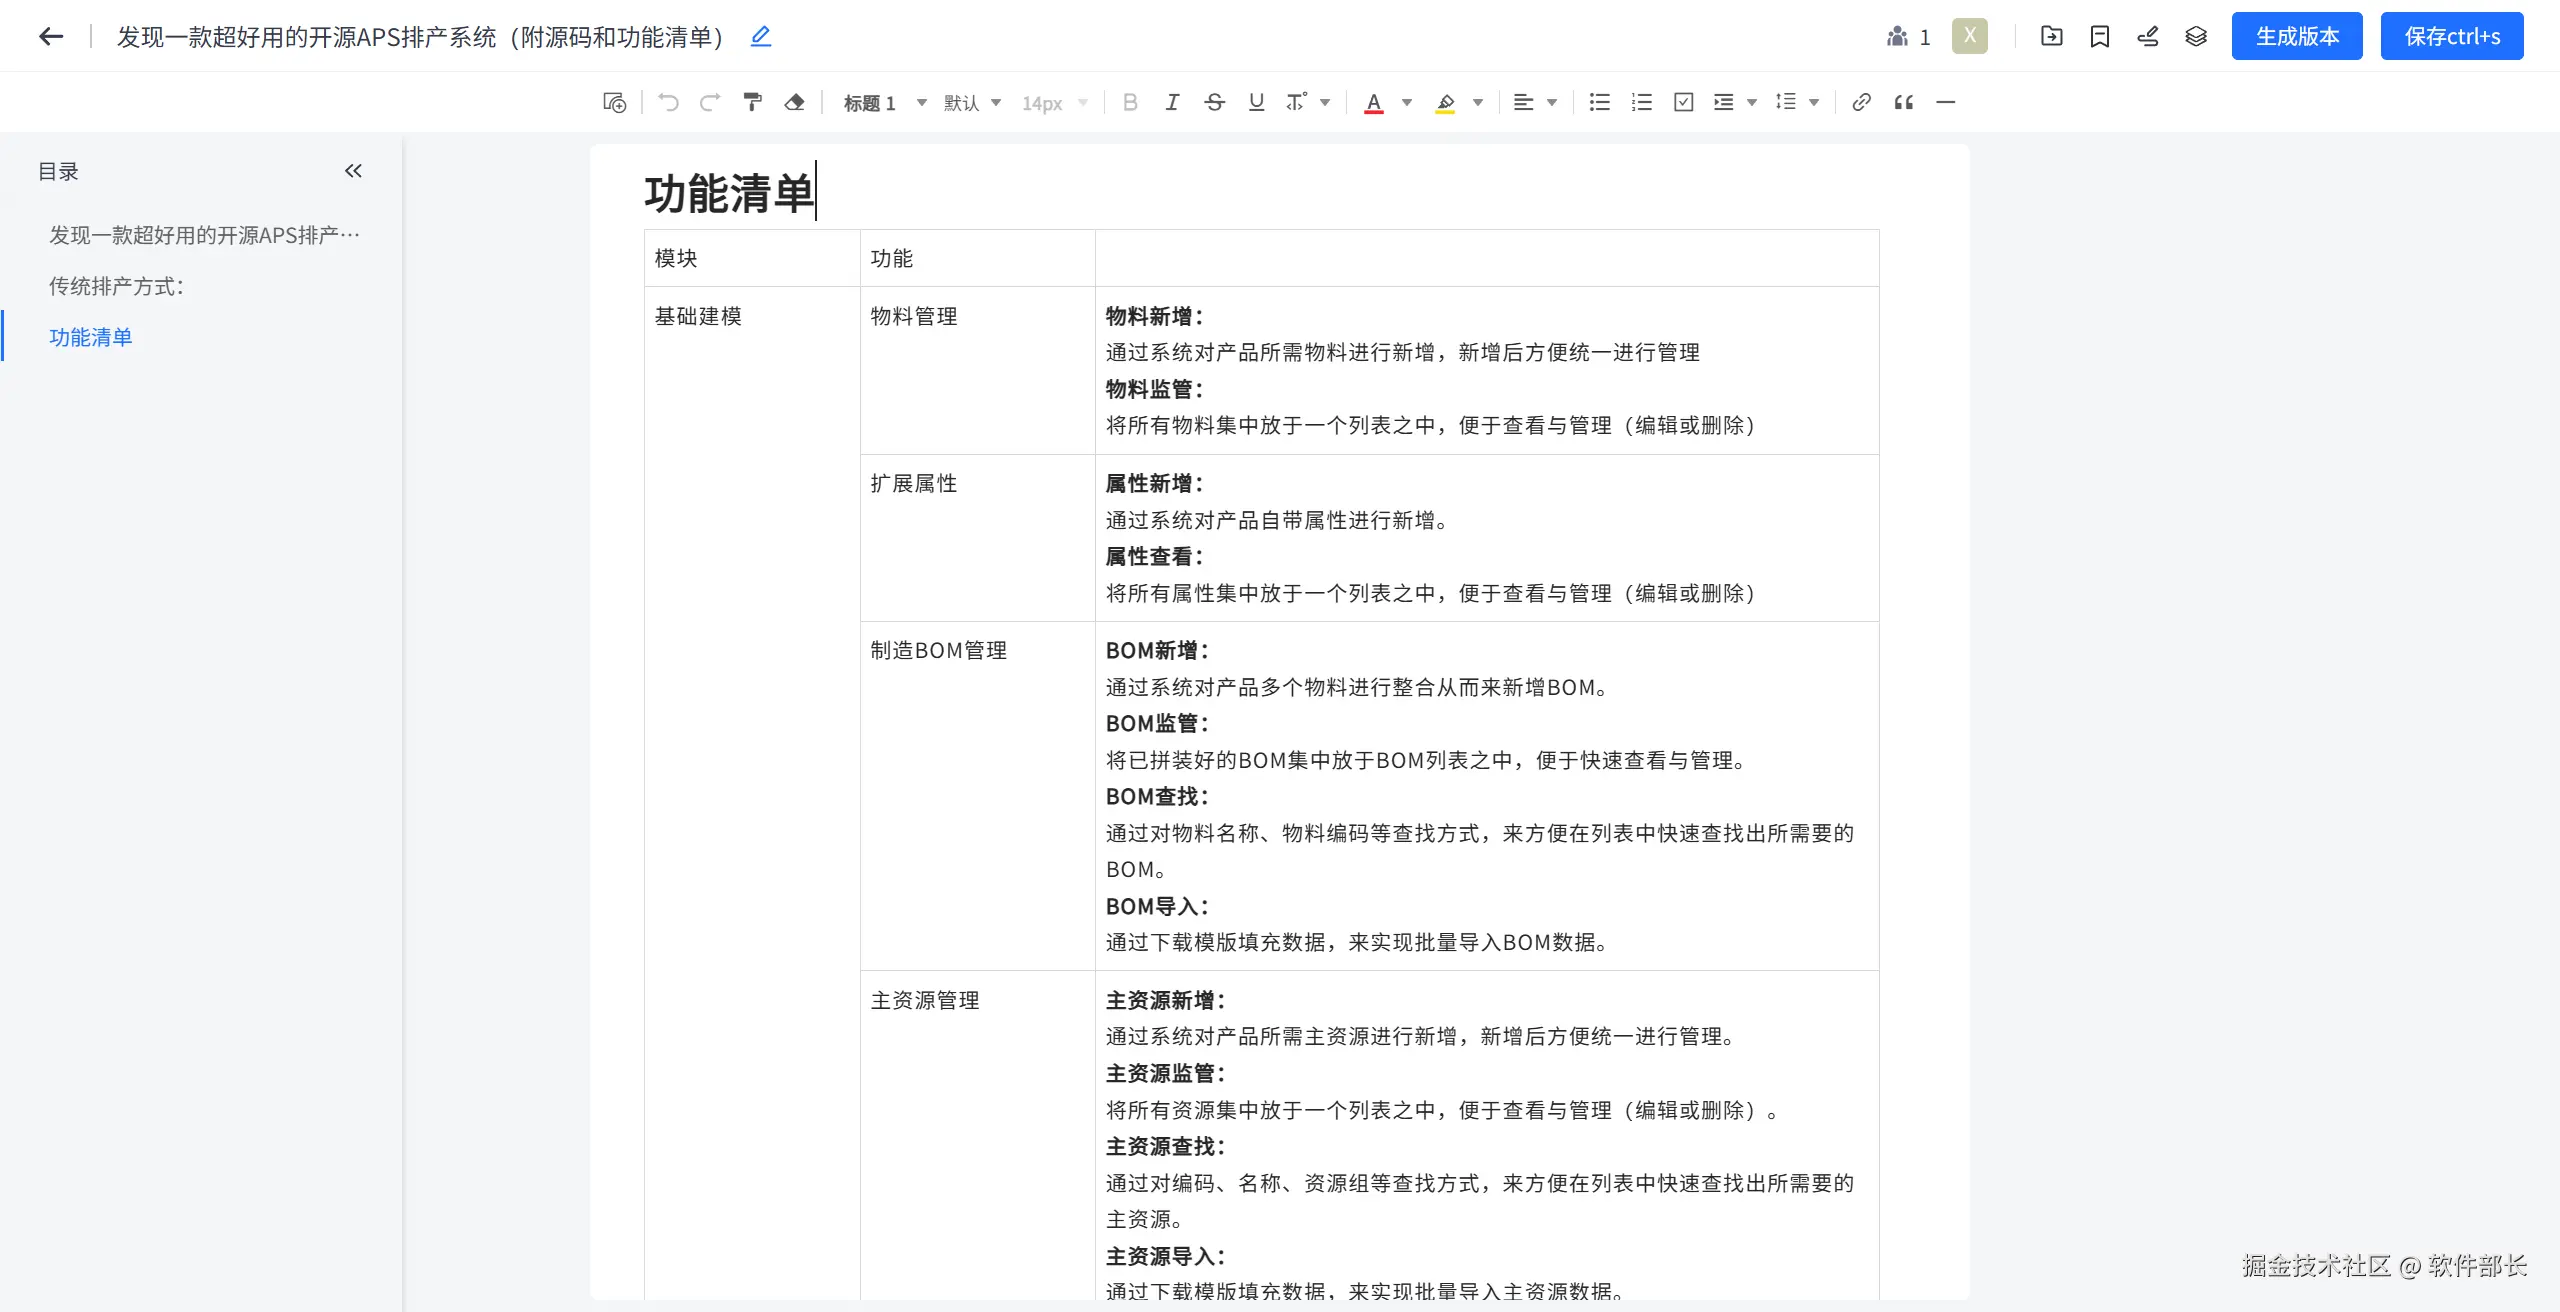
Task: Collapse the 目录 sidebar panel
Action: tap(353, 171)
